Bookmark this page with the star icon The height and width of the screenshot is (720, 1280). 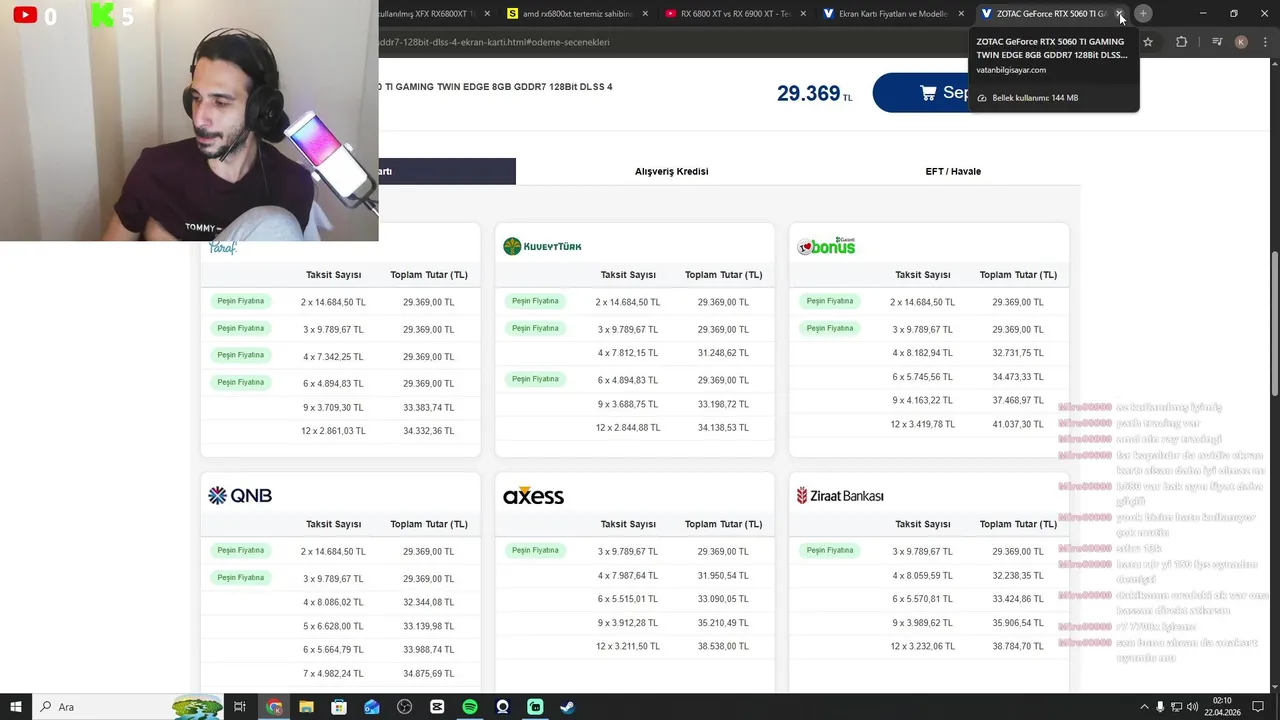point(1148,42)
